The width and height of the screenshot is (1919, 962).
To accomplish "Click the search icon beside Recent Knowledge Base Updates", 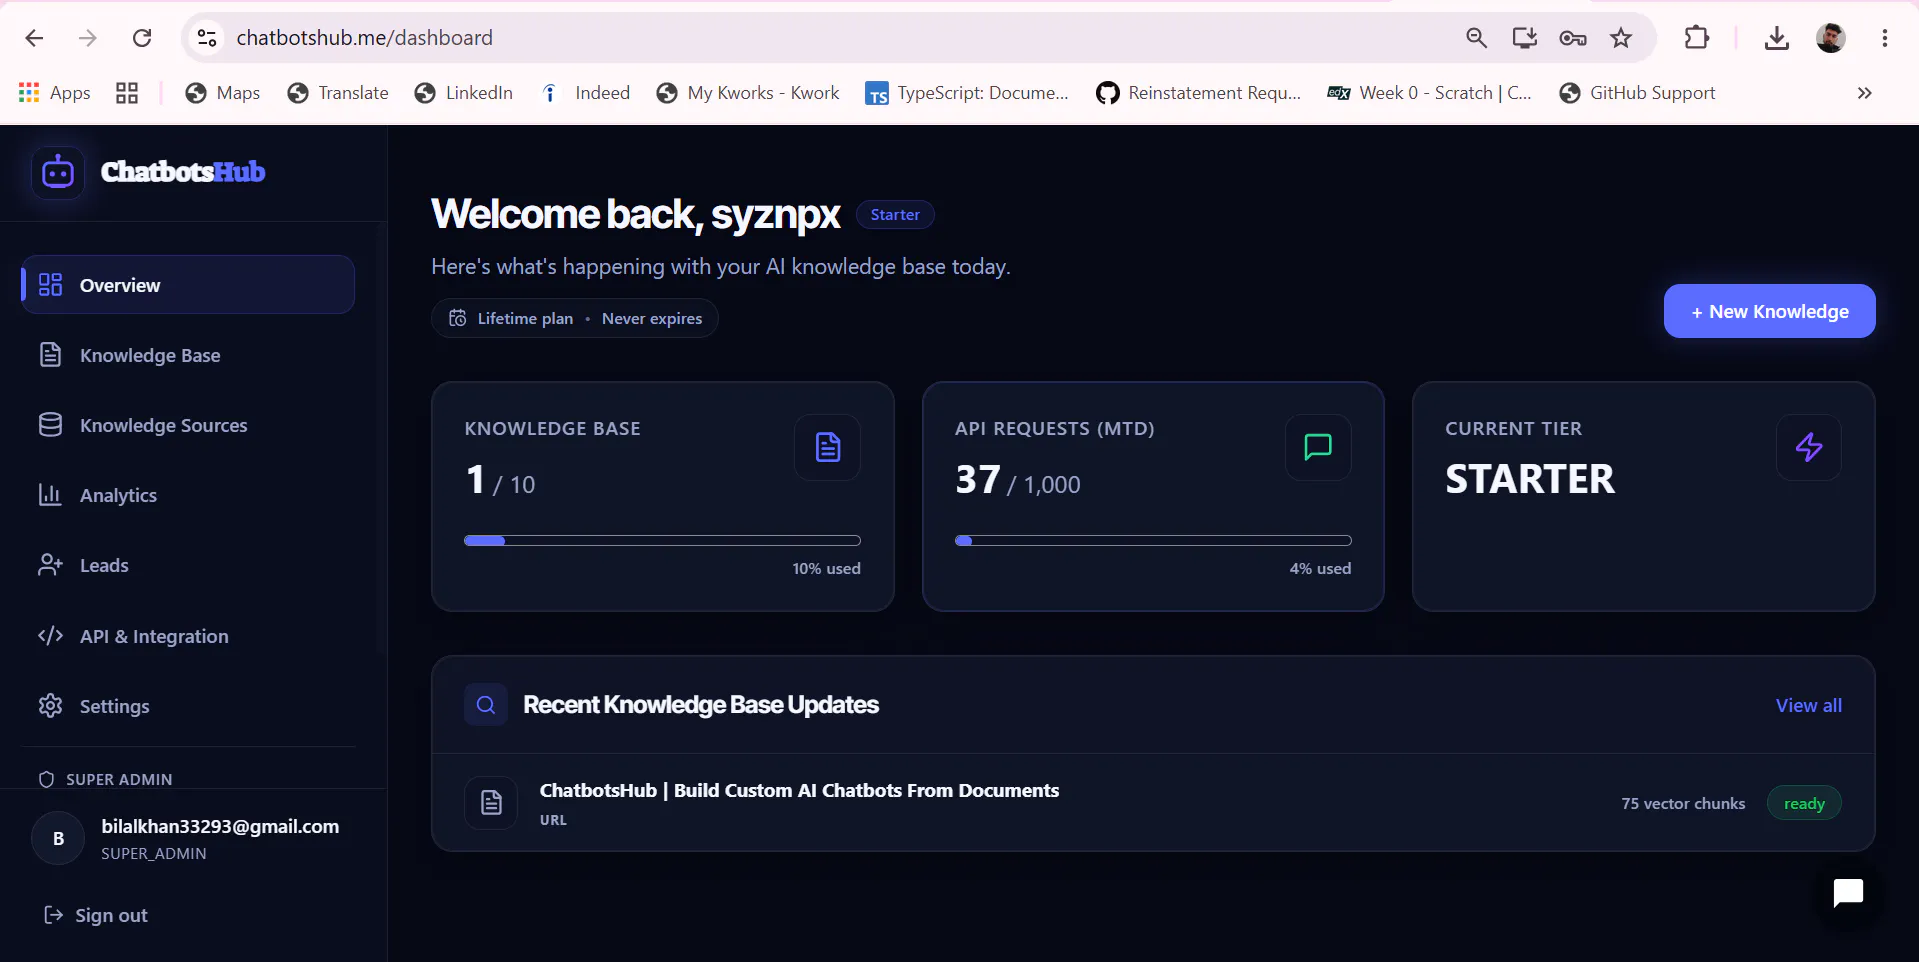I will [x=486, y=705].
